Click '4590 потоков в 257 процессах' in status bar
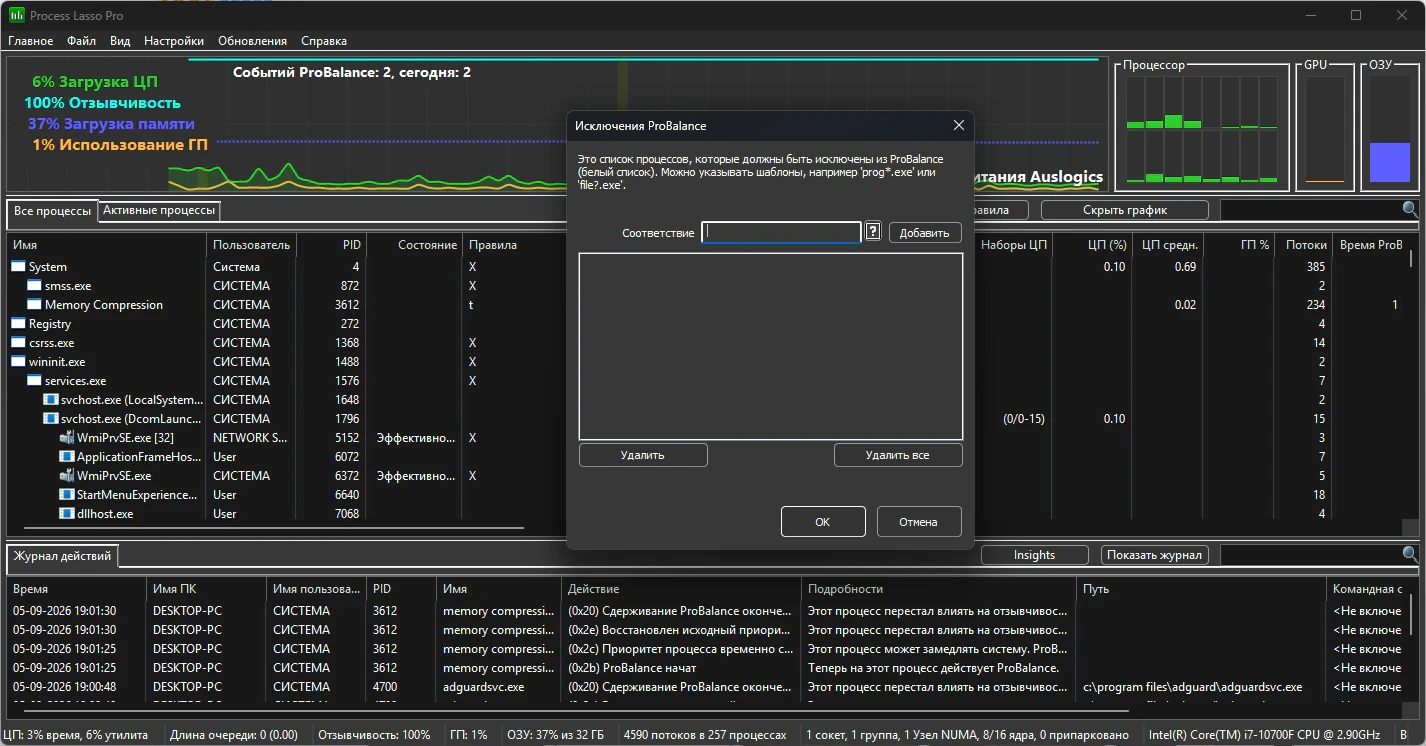 click(x=705, y=735)
